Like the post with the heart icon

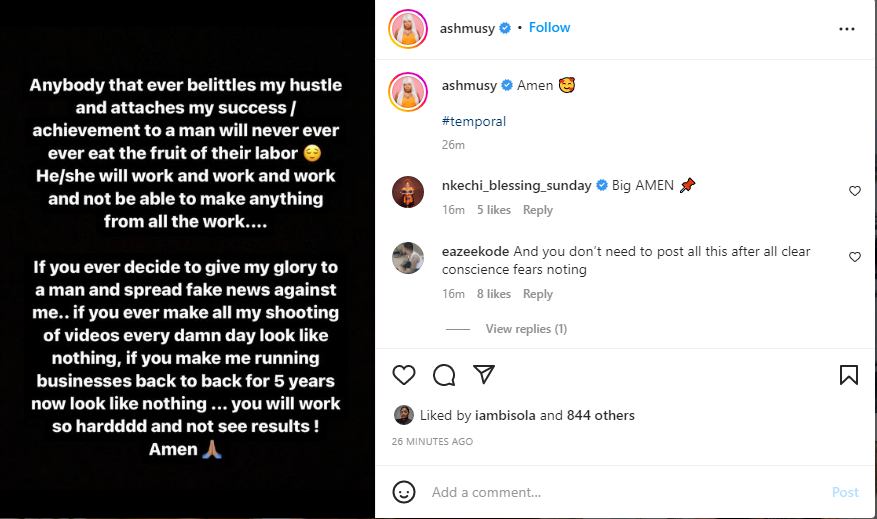404,375
